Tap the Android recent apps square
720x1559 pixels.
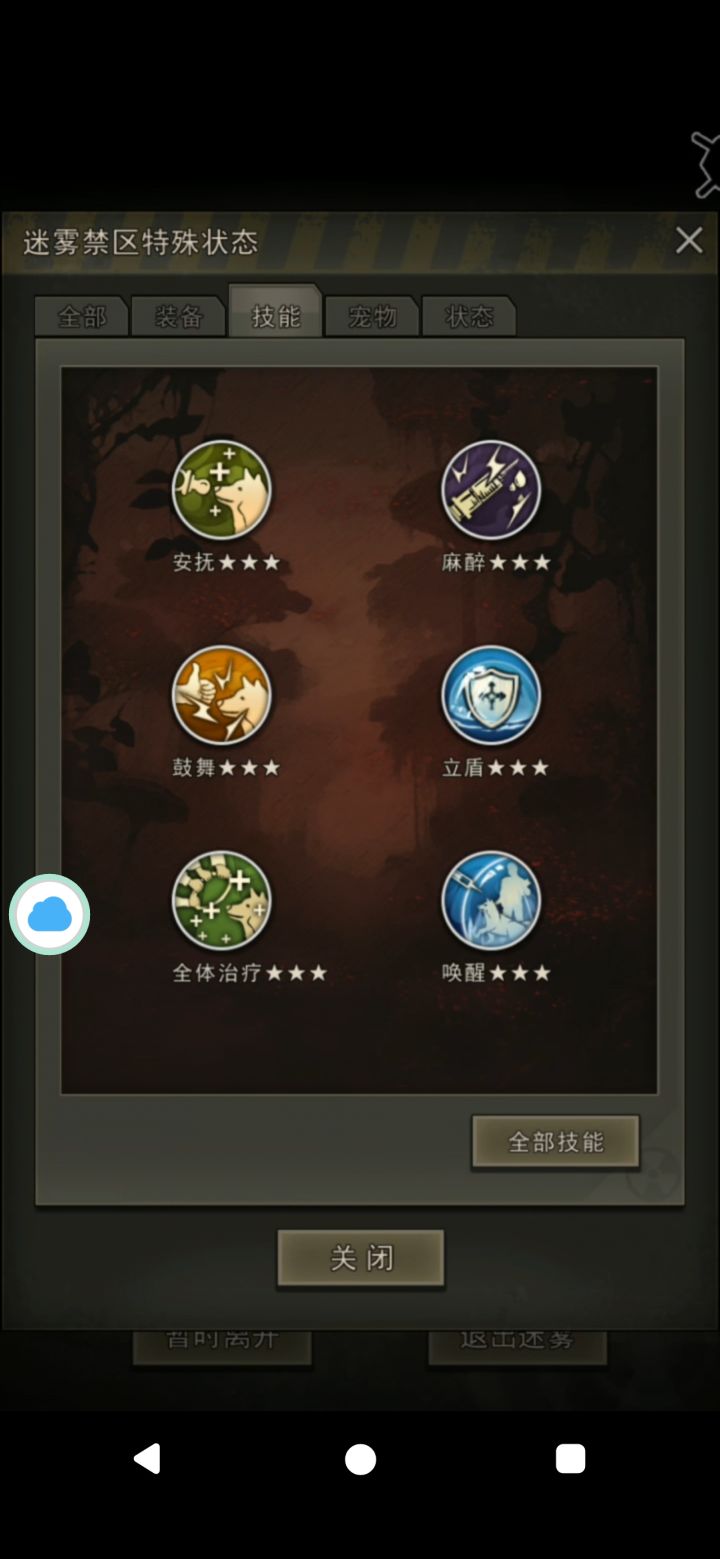571,1459
